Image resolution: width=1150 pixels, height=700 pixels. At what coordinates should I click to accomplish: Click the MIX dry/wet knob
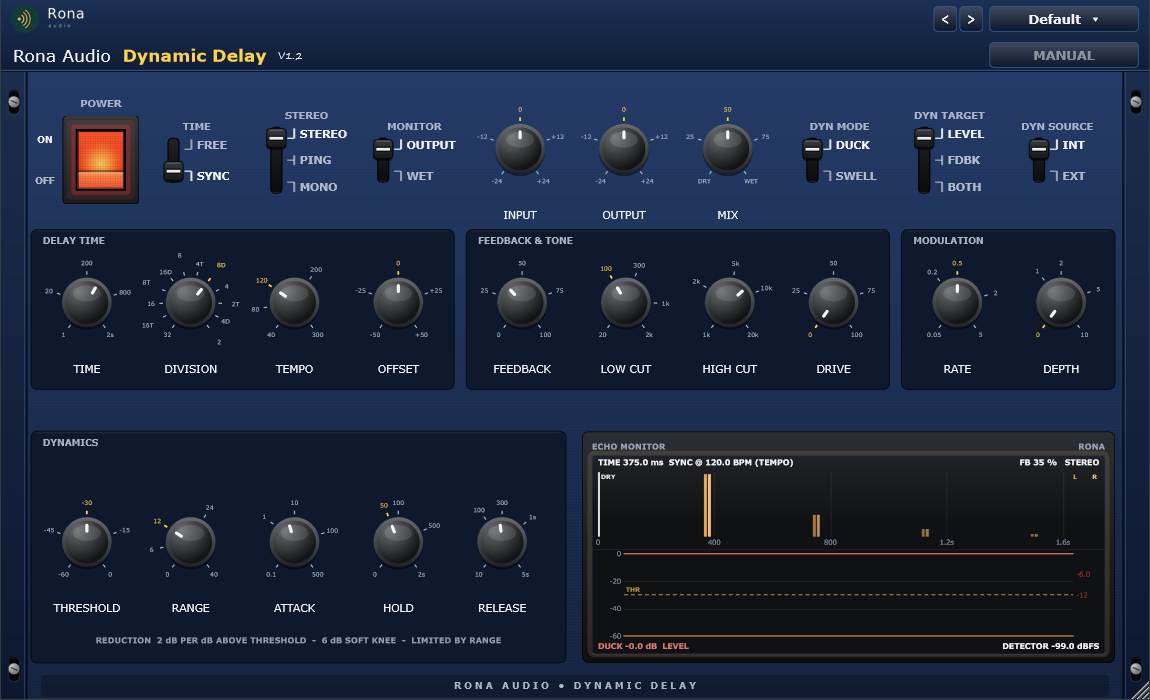click(728, 150)
